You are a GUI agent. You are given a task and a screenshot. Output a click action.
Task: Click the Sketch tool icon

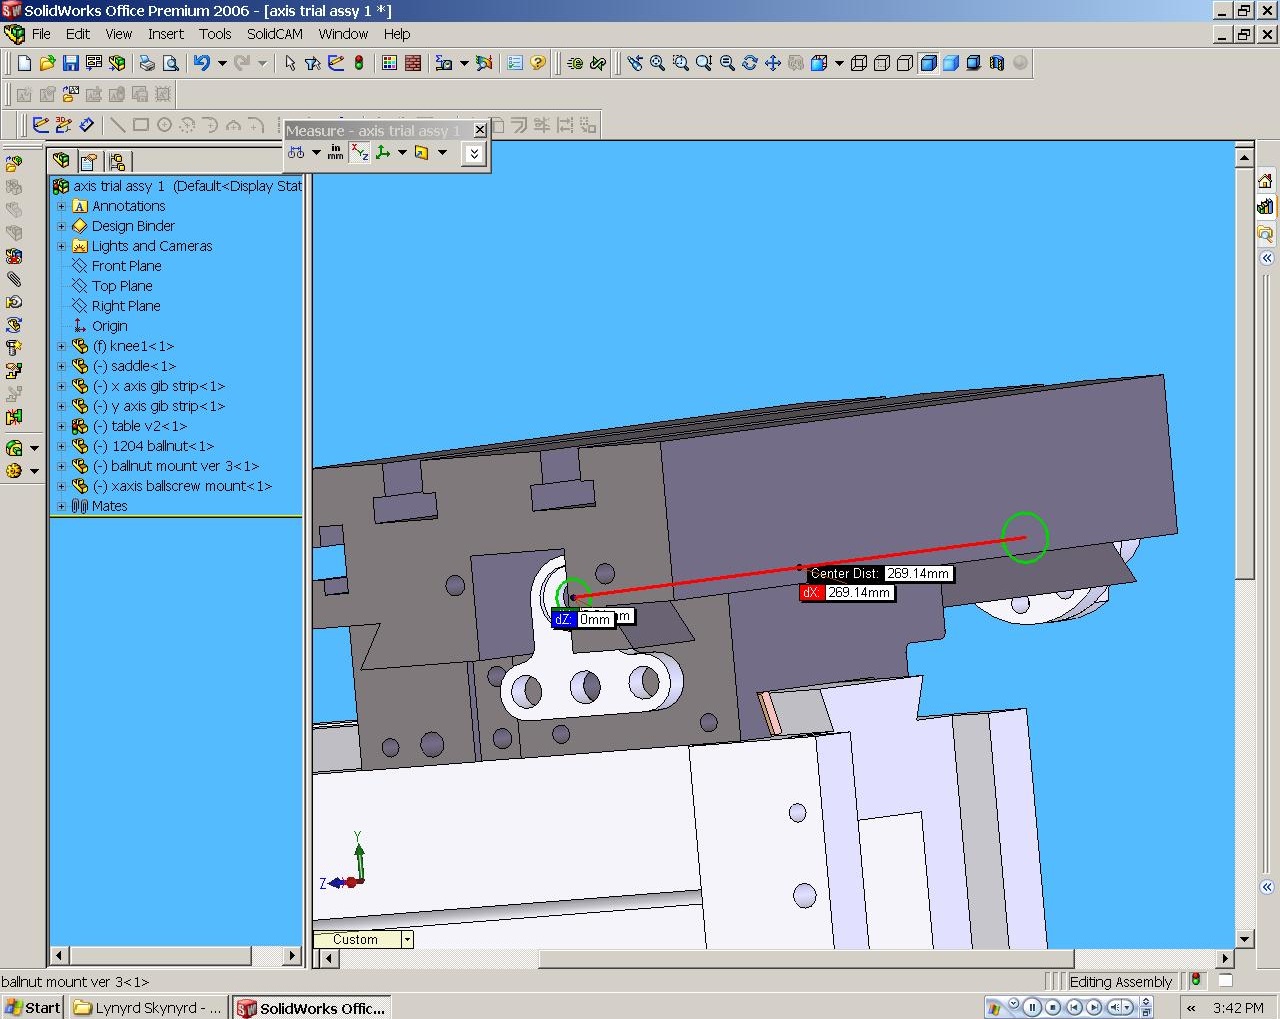(40, 125)
